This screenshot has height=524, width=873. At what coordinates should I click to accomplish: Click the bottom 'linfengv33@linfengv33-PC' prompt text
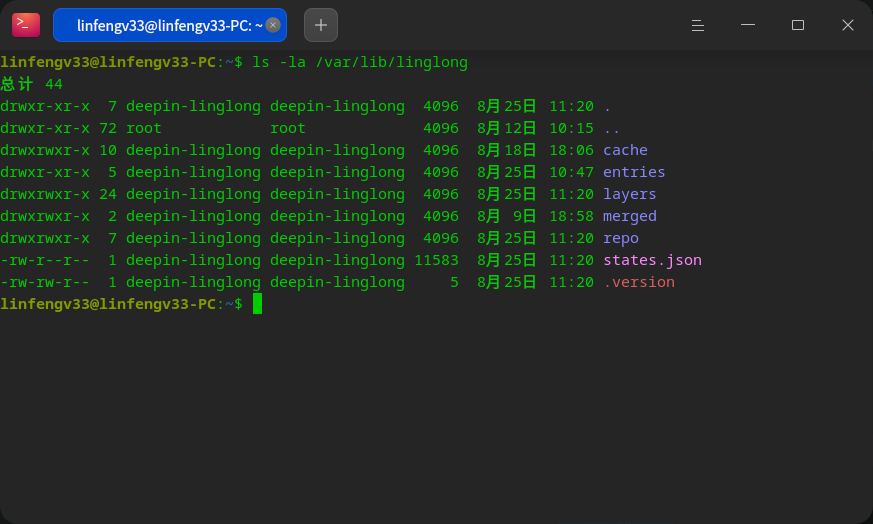point(108,304)
